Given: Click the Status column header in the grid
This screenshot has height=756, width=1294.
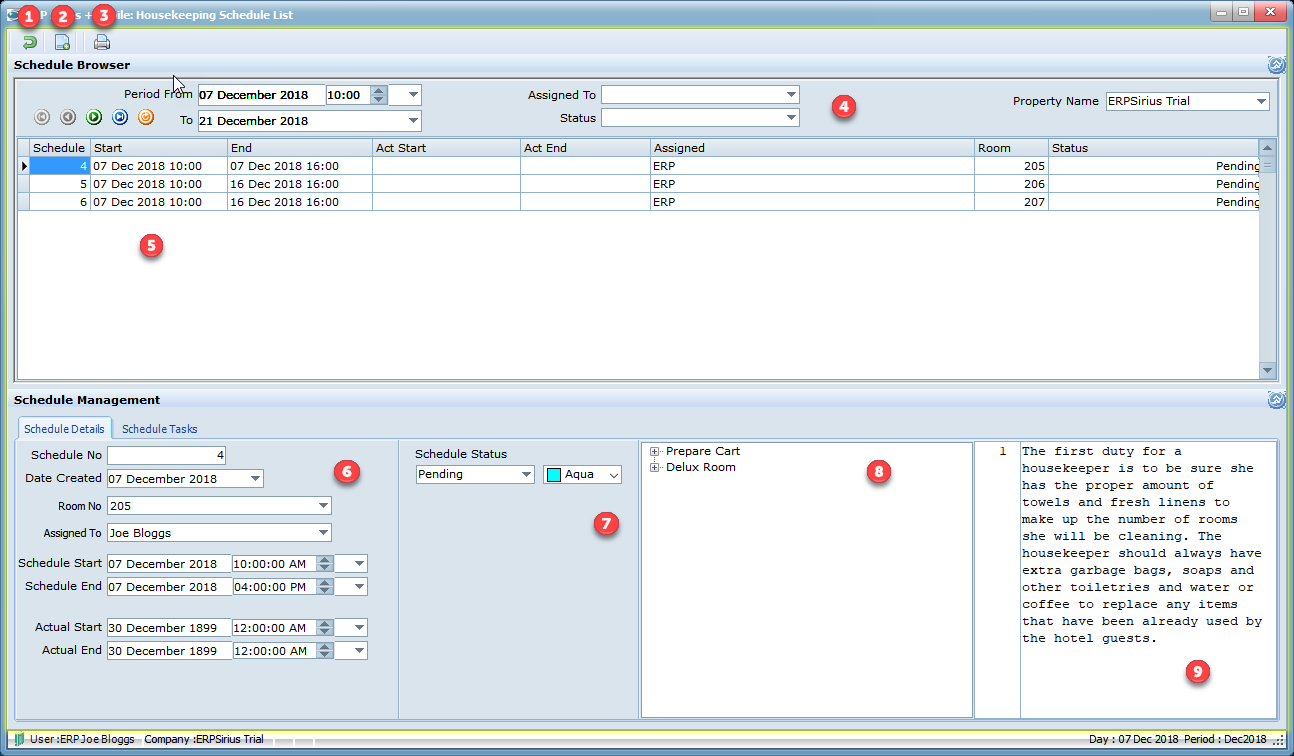Looking at the screenshot, I should pos(1153,148).
